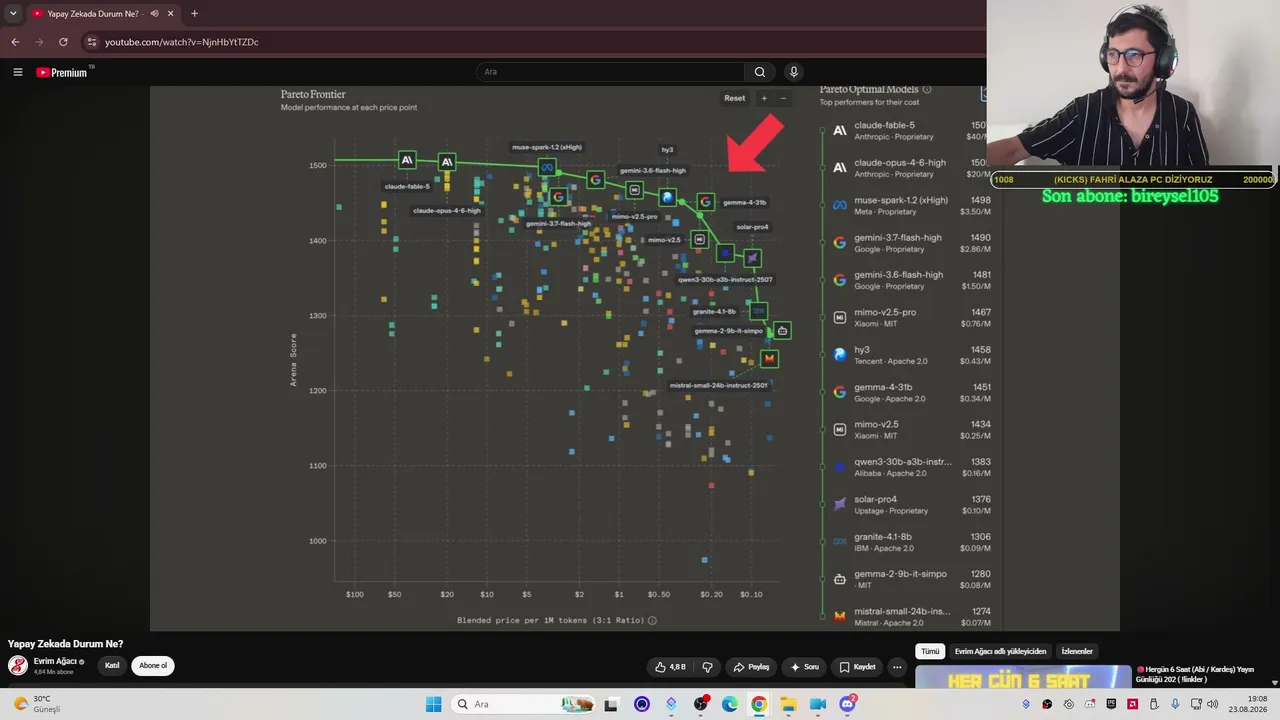View site information beside the URL
Viewport: 1280px width, 720px height.
pyautogui.click(x=91, y=42)
